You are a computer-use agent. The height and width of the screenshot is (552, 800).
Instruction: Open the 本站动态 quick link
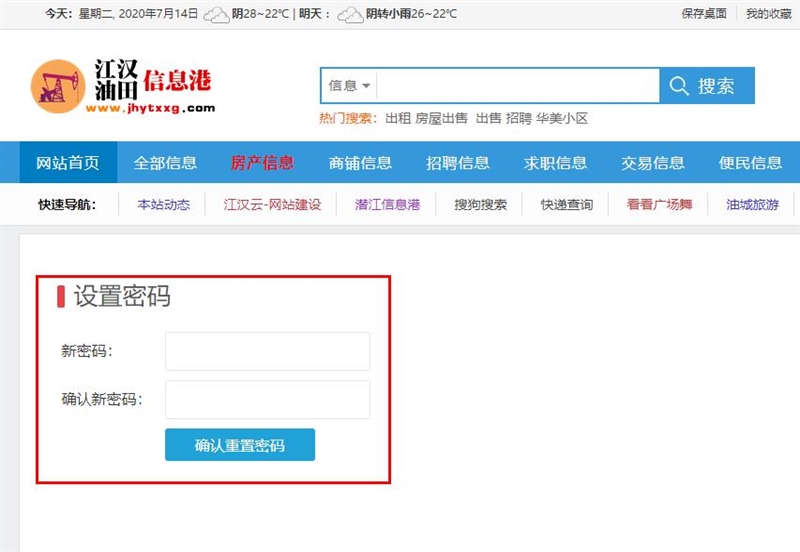(163, 205)
